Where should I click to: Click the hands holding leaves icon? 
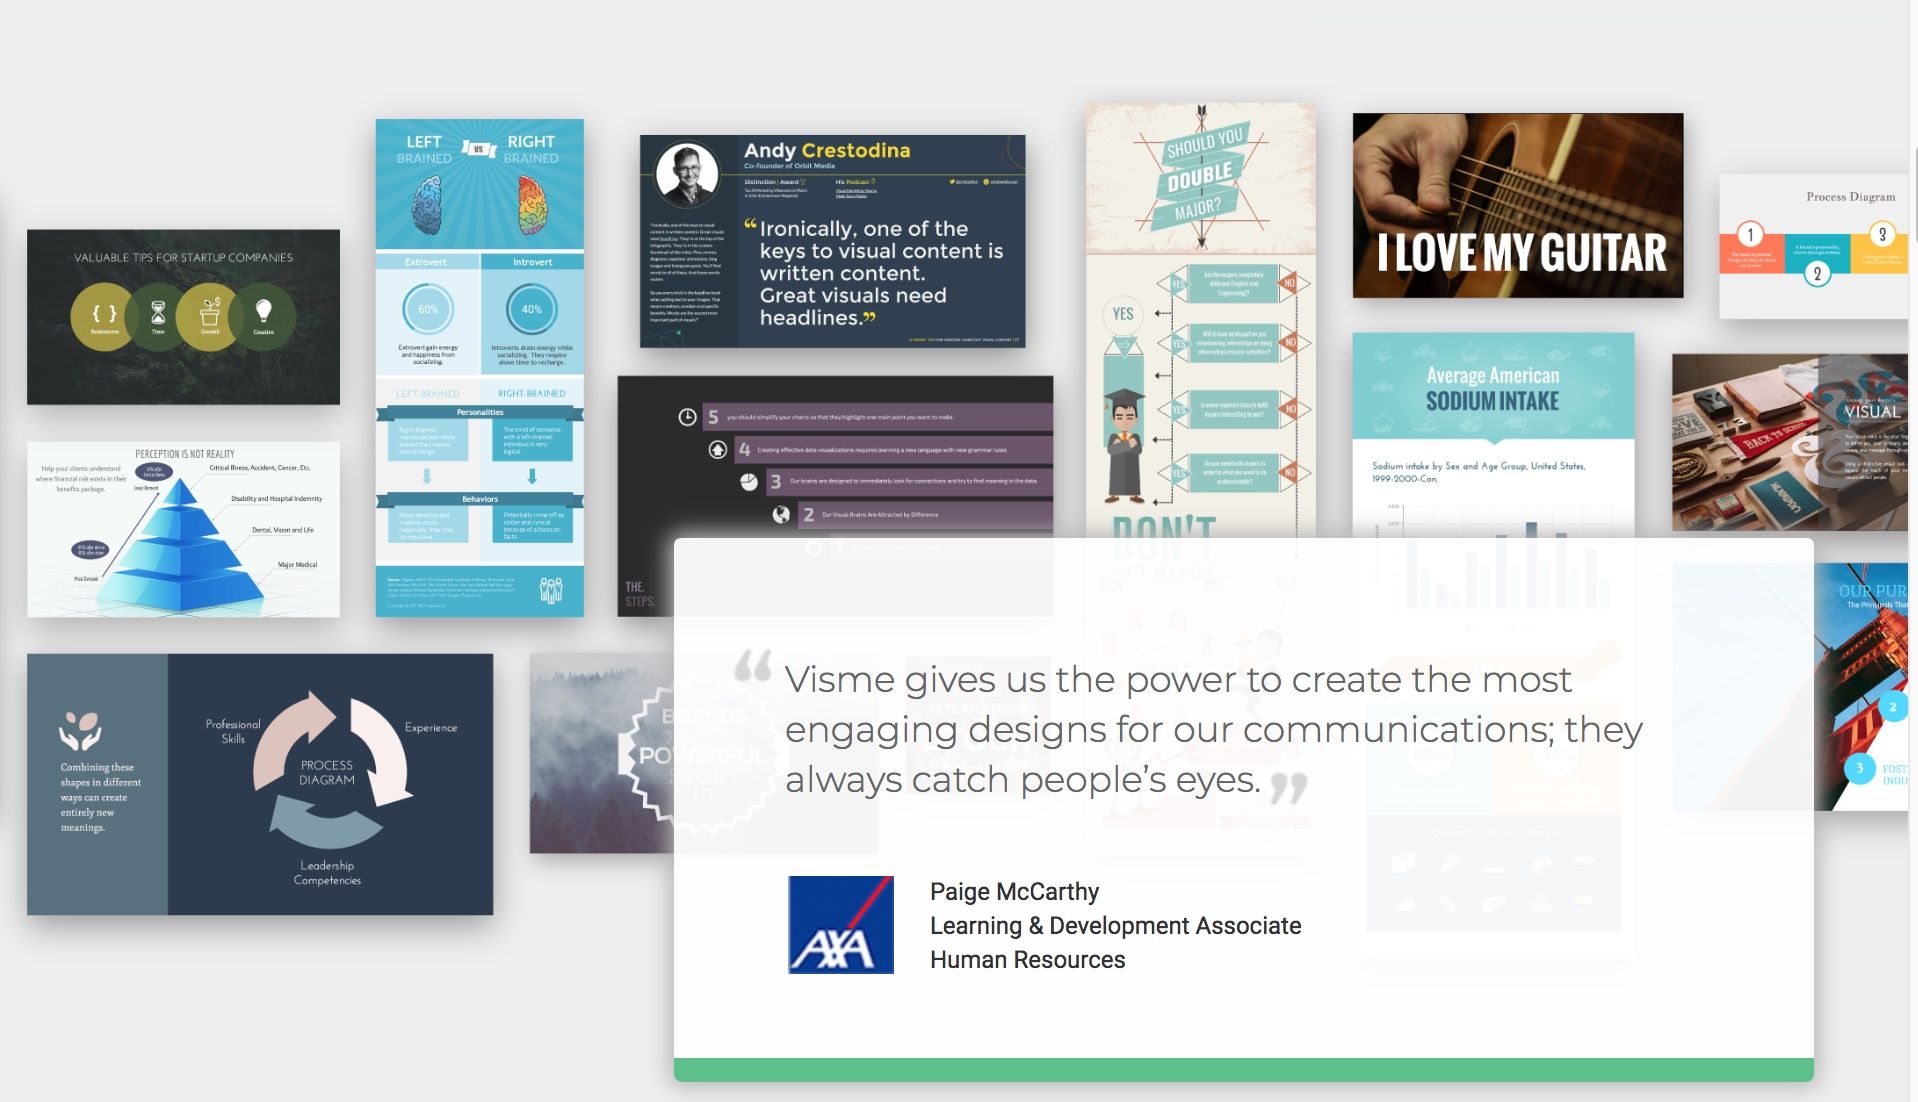tap(80, 731)
